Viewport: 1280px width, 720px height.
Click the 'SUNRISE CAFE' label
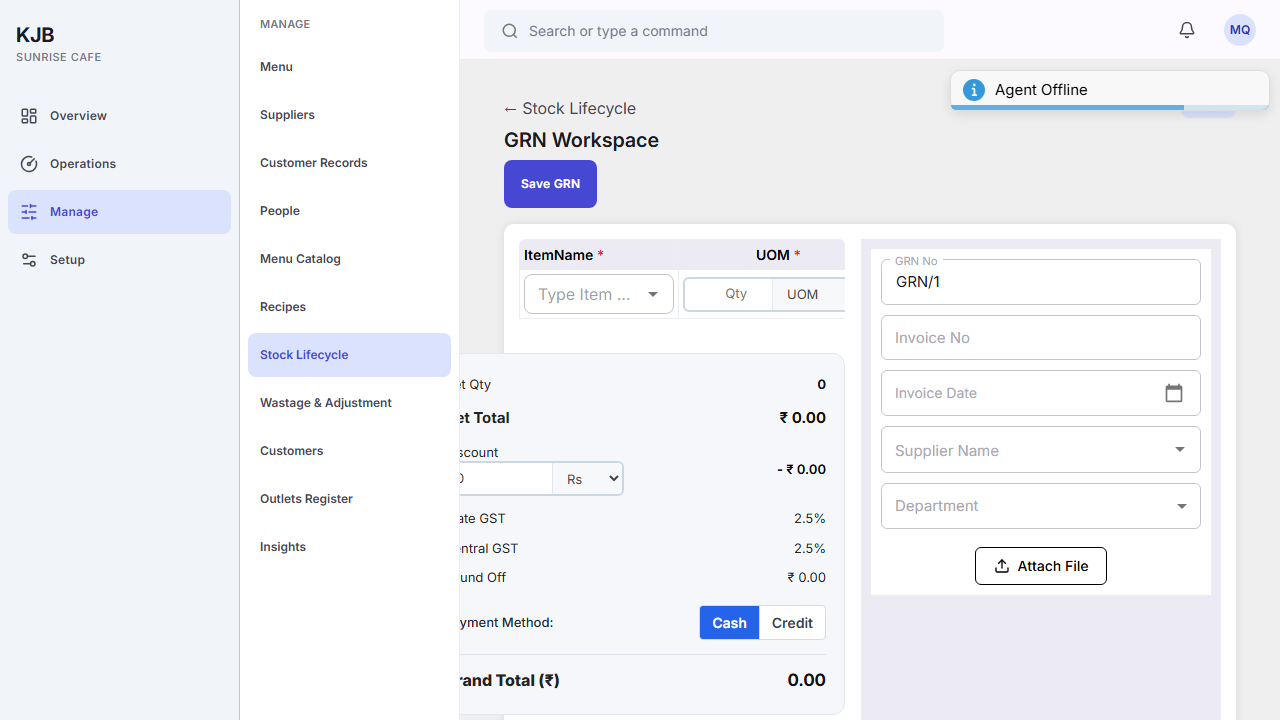[x=58, y=57]
